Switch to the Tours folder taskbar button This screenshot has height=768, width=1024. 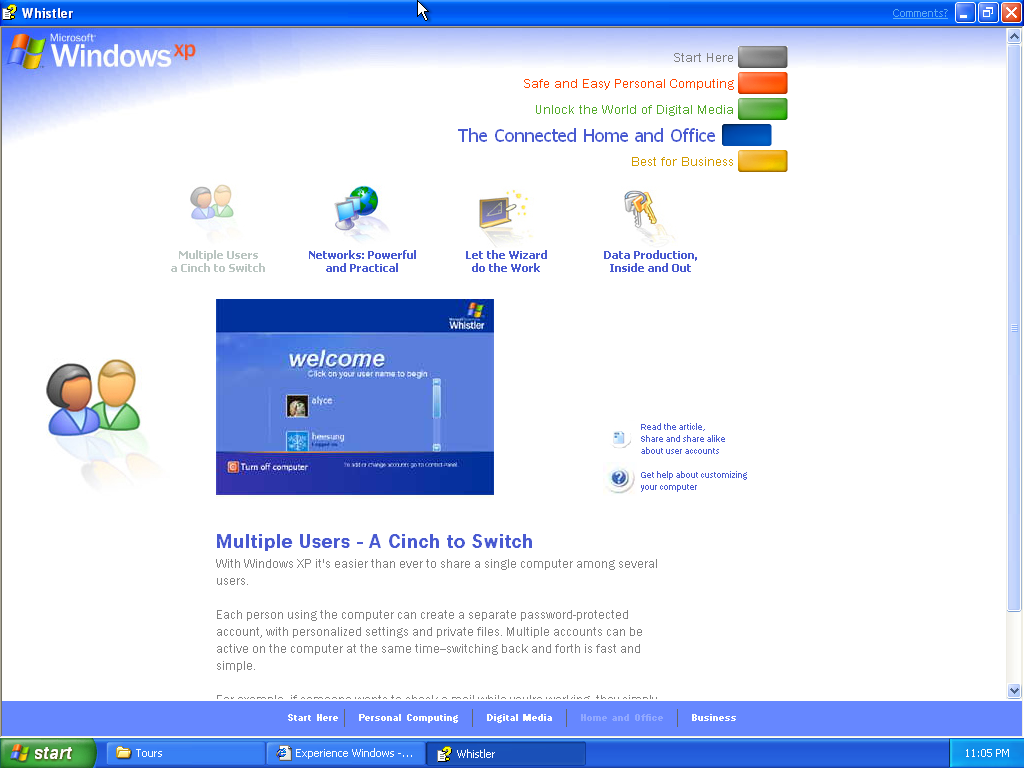pyautogui.click(x=185, y=753)
